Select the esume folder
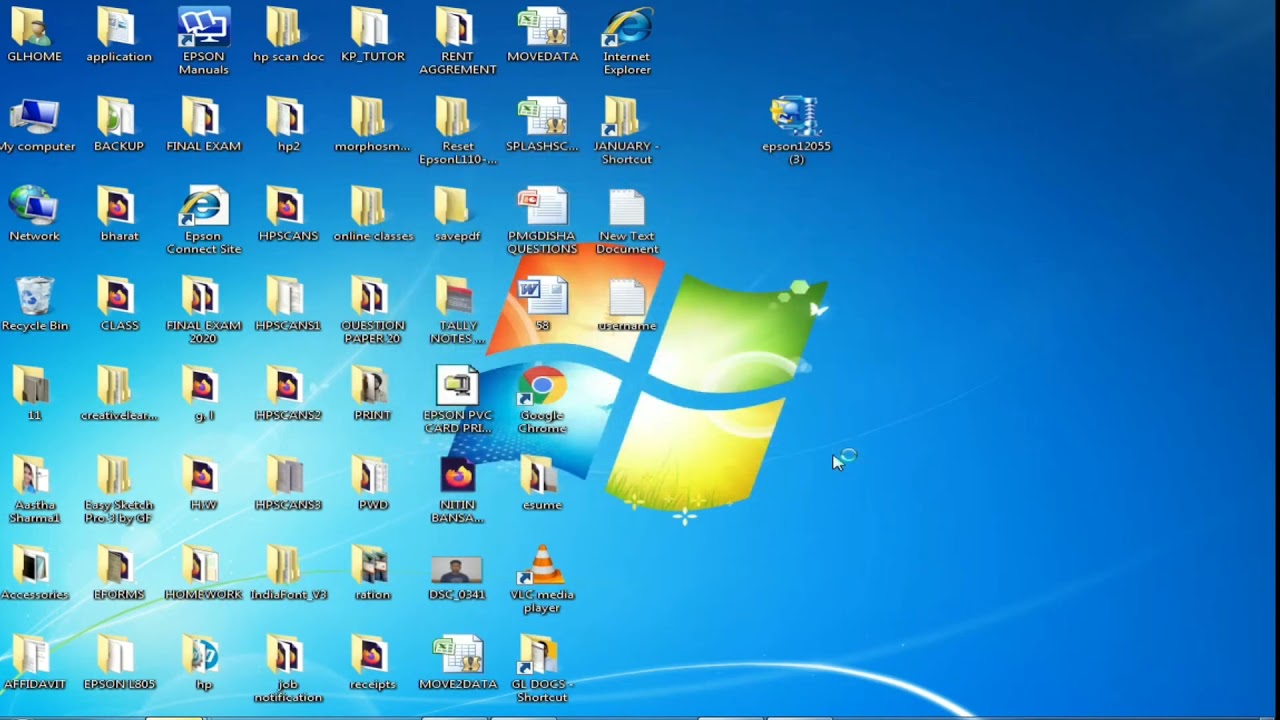This screenshot has height=720, width=1280. point(542,483)
